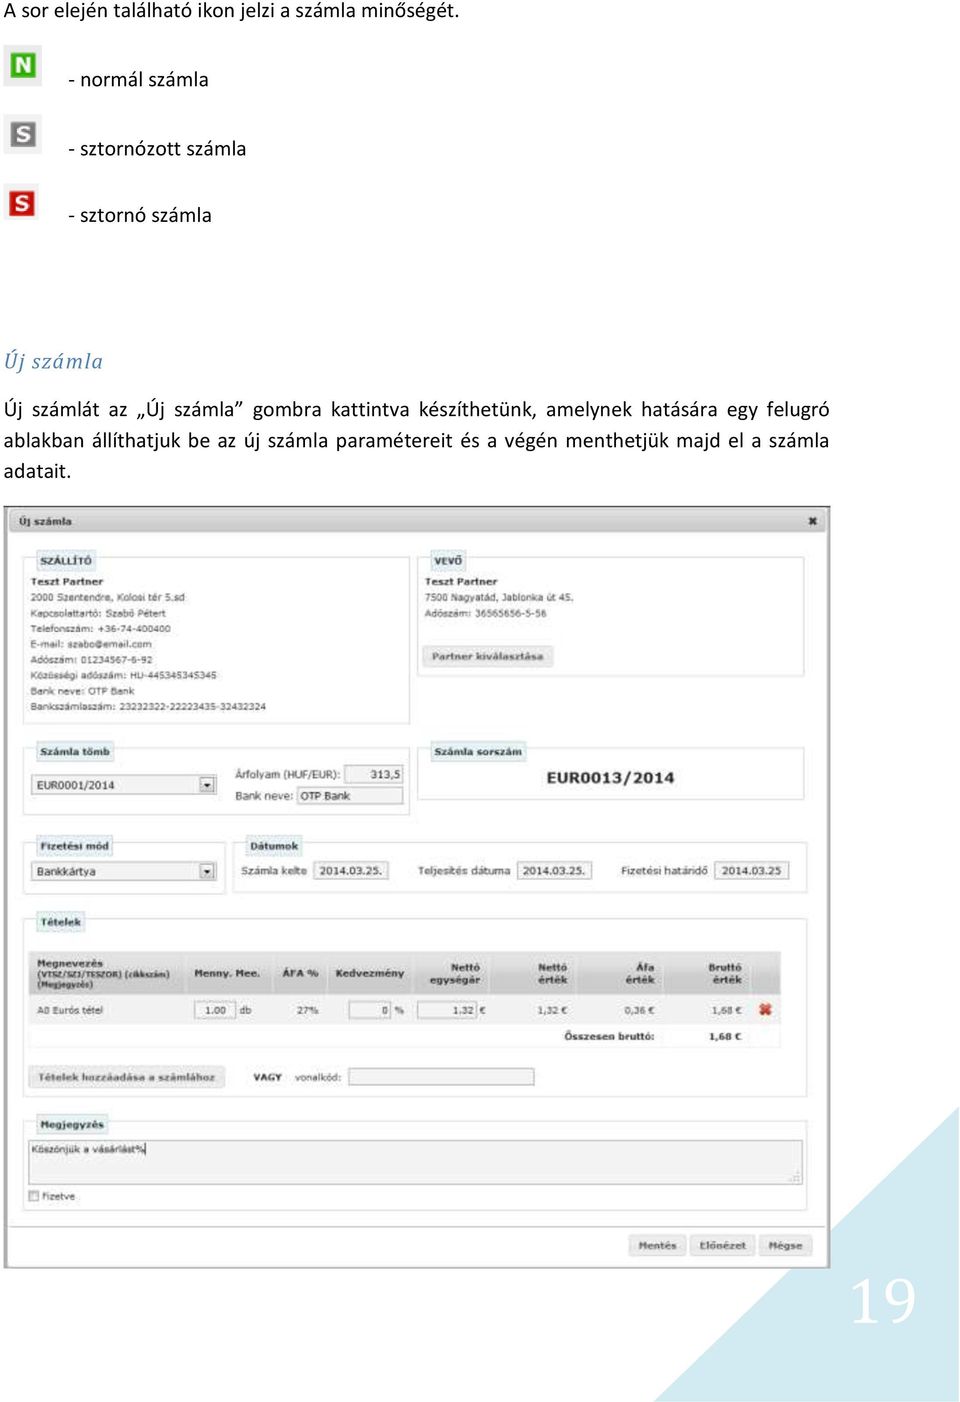
Task: Click the green N normal invoice icon
Action: [x=22, y=66]
